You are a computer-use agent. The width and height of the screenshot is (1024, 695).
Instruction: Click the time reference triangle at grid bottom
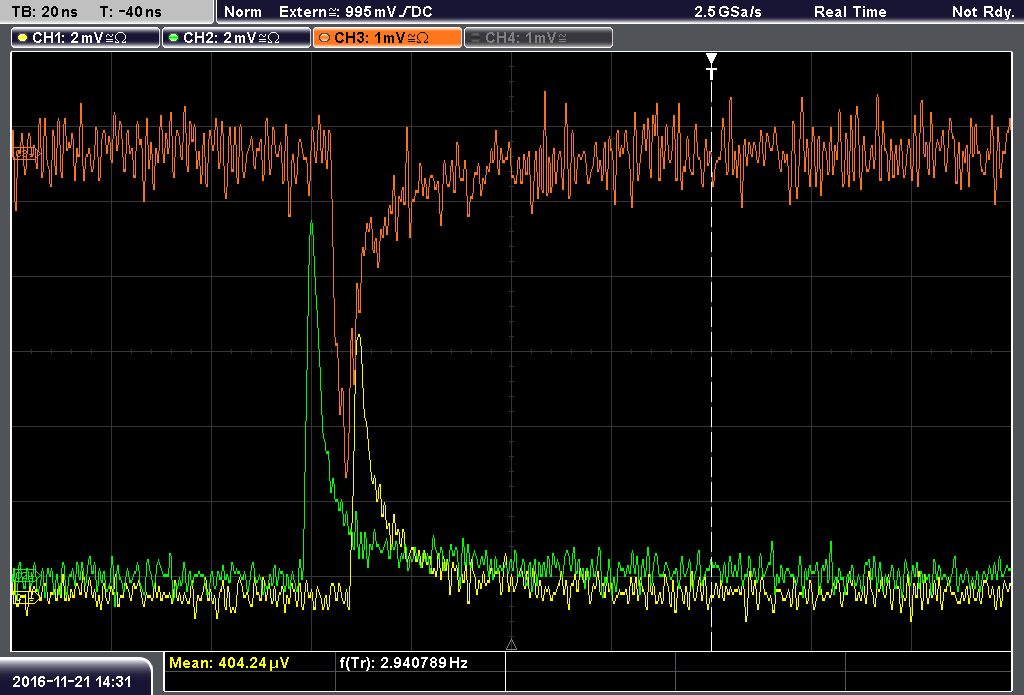511,645
